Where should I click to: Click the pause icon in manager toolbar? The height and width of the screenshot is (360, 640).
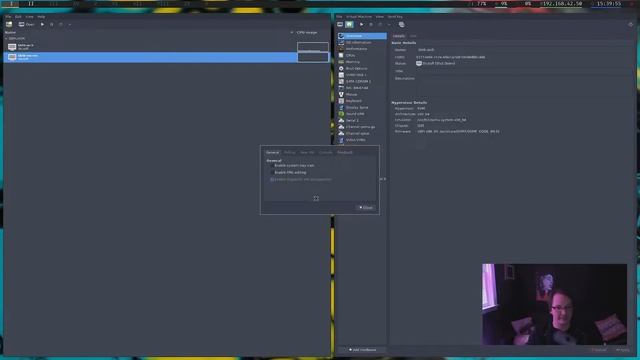point(51,24)
